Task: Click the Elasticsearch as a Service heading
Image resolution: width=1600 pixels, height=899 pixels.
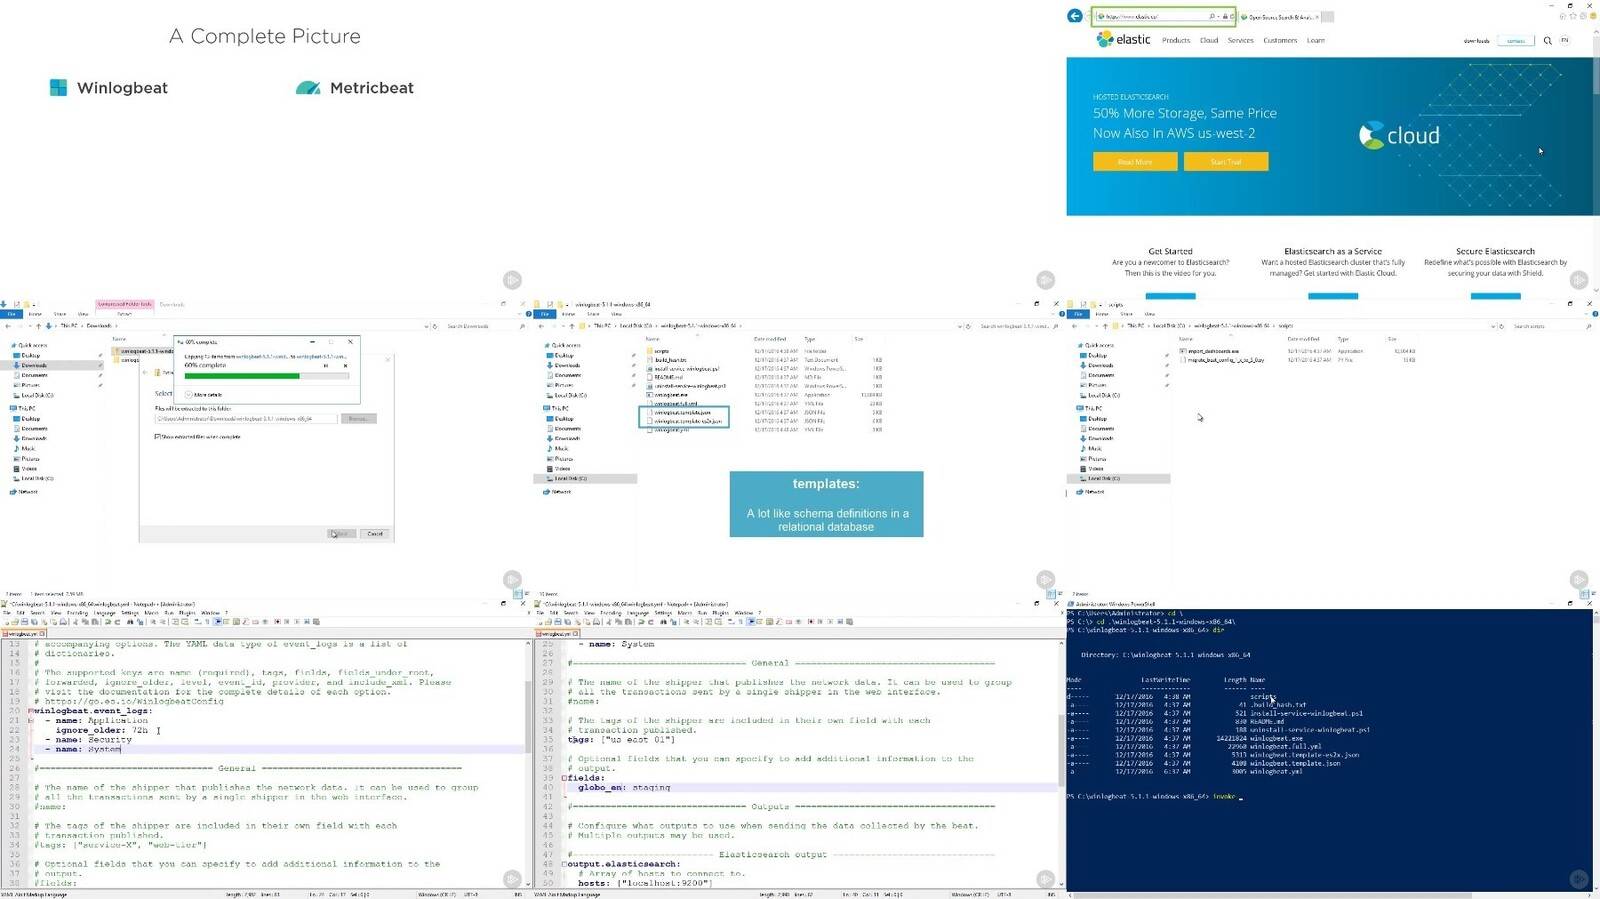Action: [x=1333, y=252]
